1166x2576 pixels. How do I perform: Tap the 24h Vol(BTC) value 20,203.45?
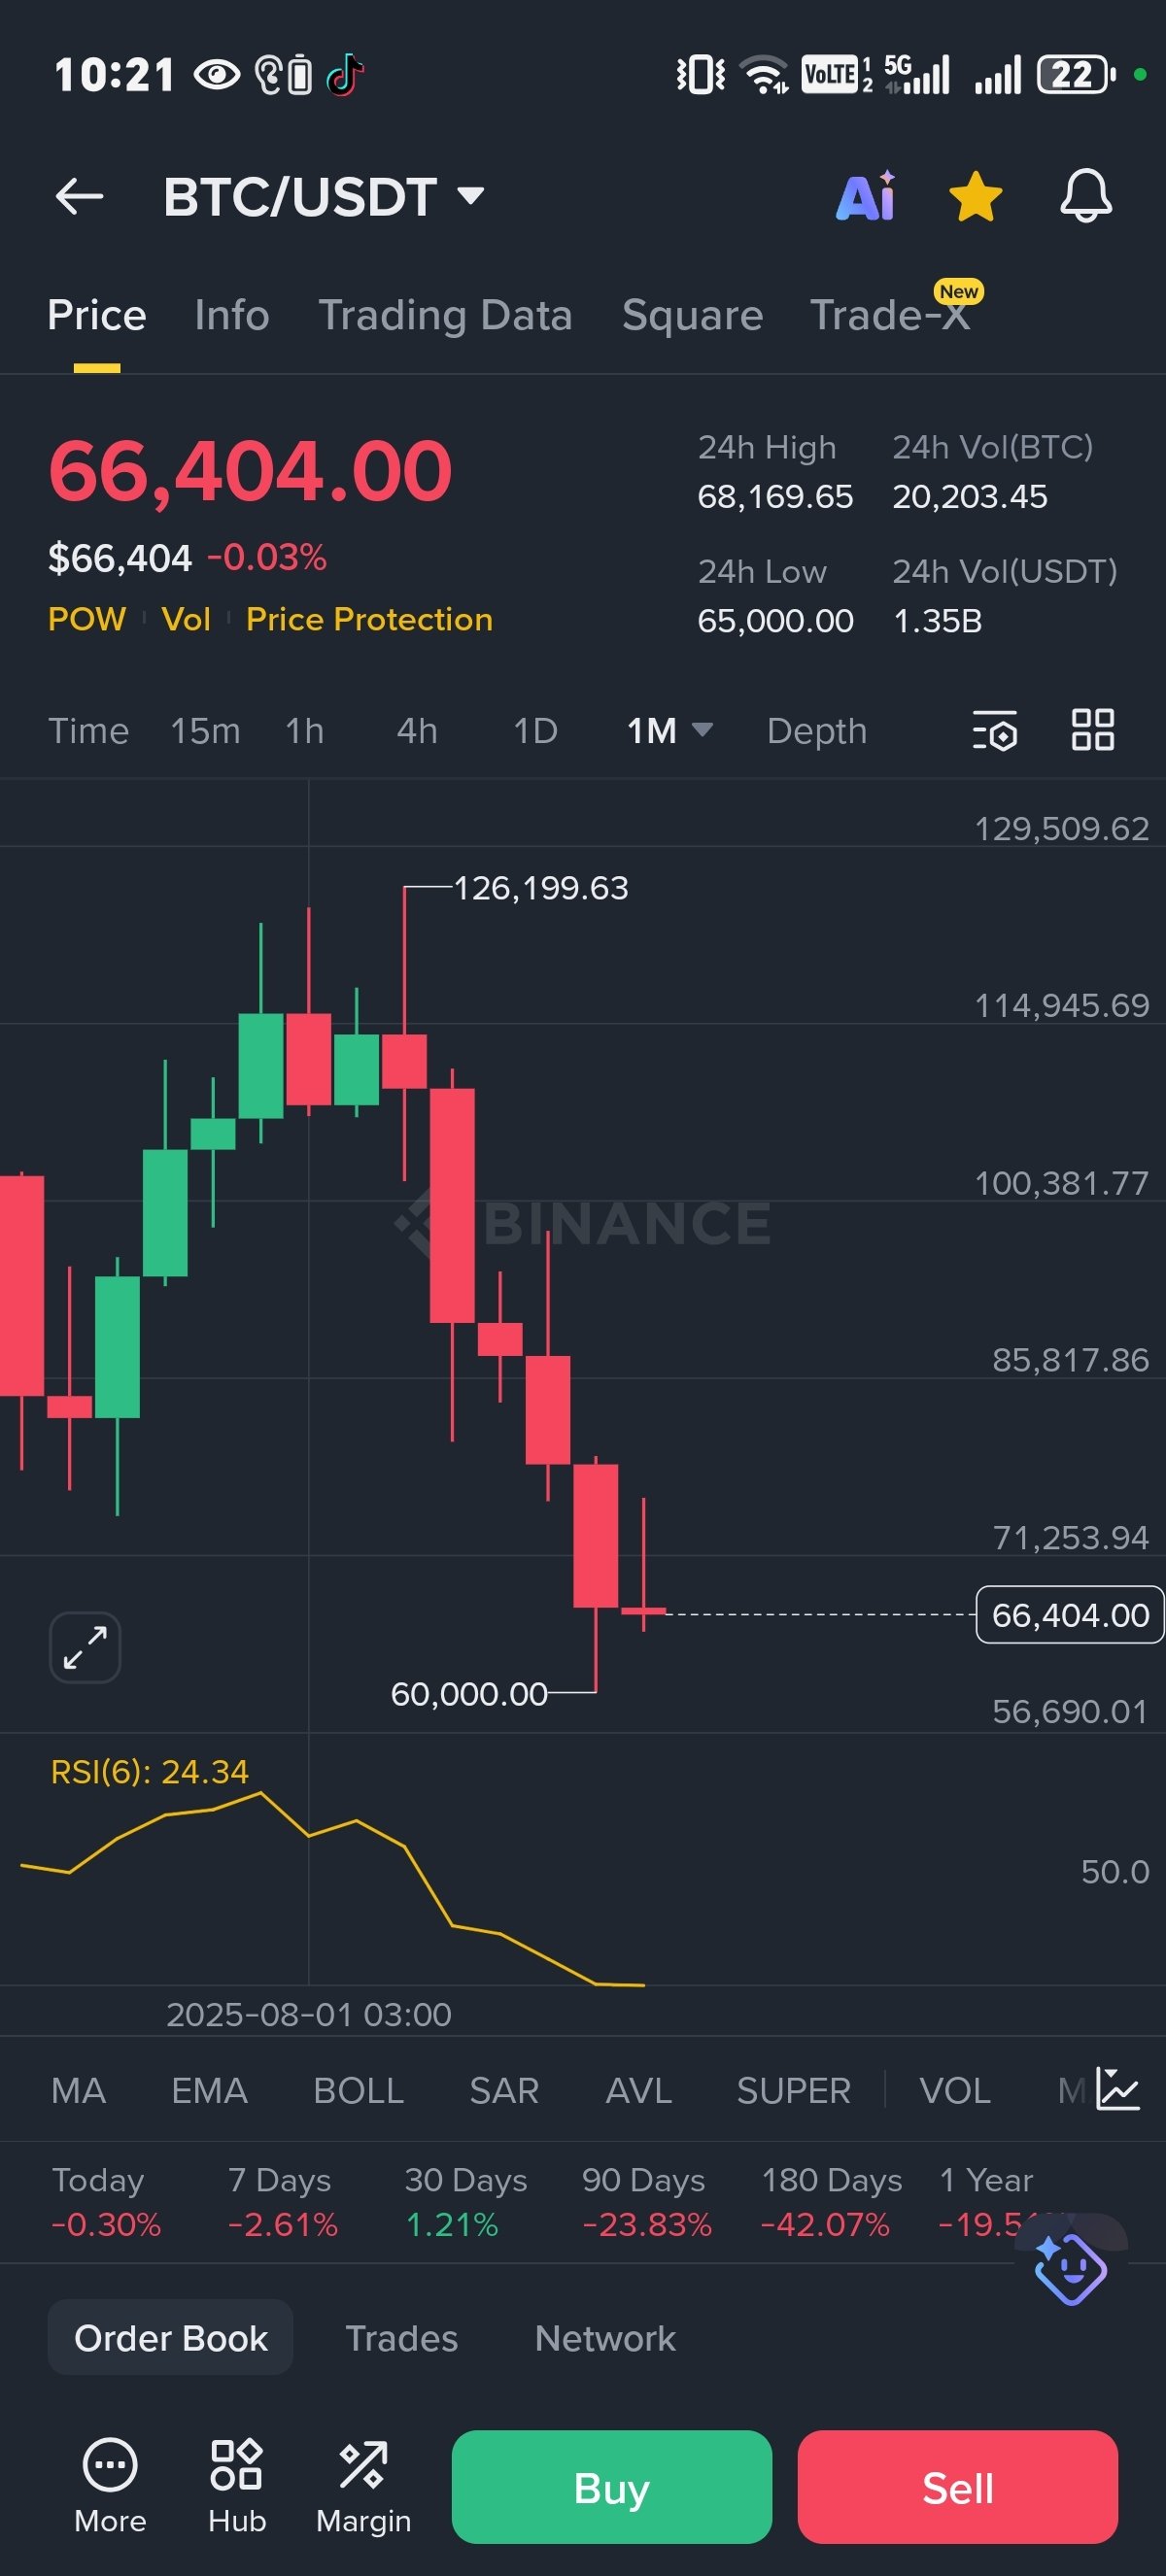tap(970, 497)
